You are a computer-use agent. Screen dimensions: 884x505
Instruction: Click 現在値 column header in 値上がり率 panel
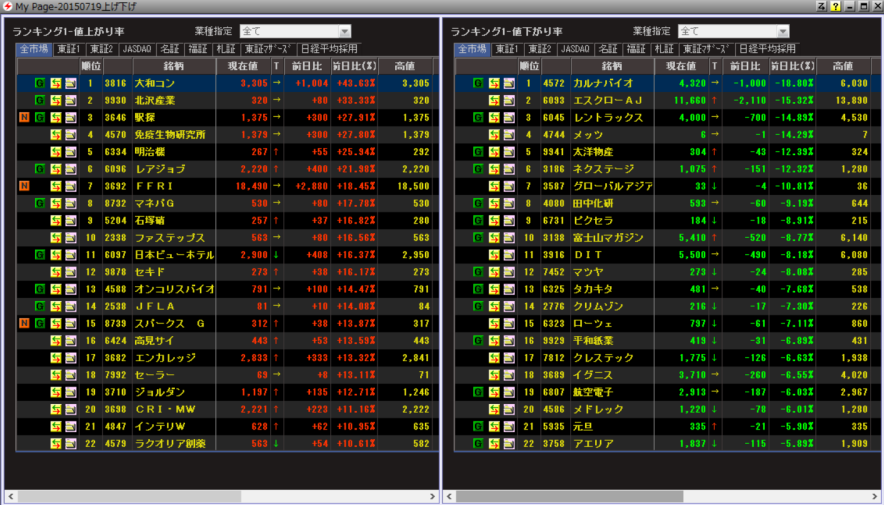243,66
